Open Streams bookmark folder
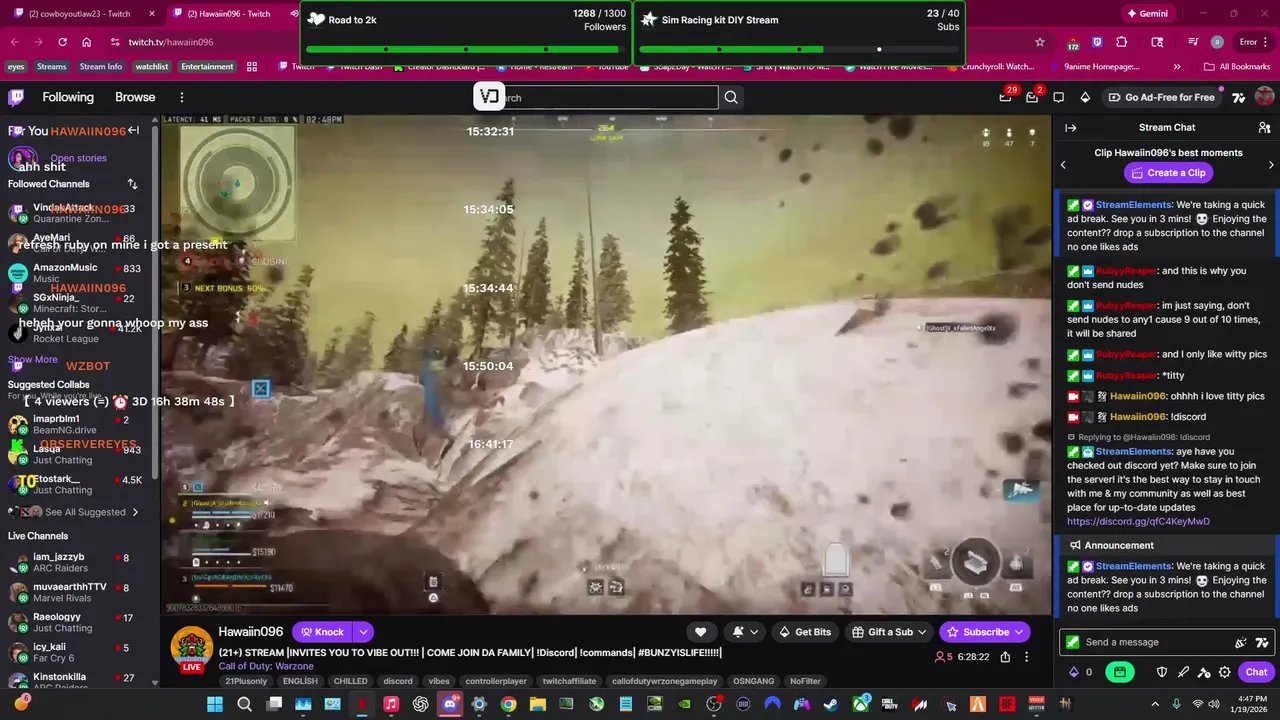The width and height of the screenshot is (1280, 720). (x=51, y=67)
